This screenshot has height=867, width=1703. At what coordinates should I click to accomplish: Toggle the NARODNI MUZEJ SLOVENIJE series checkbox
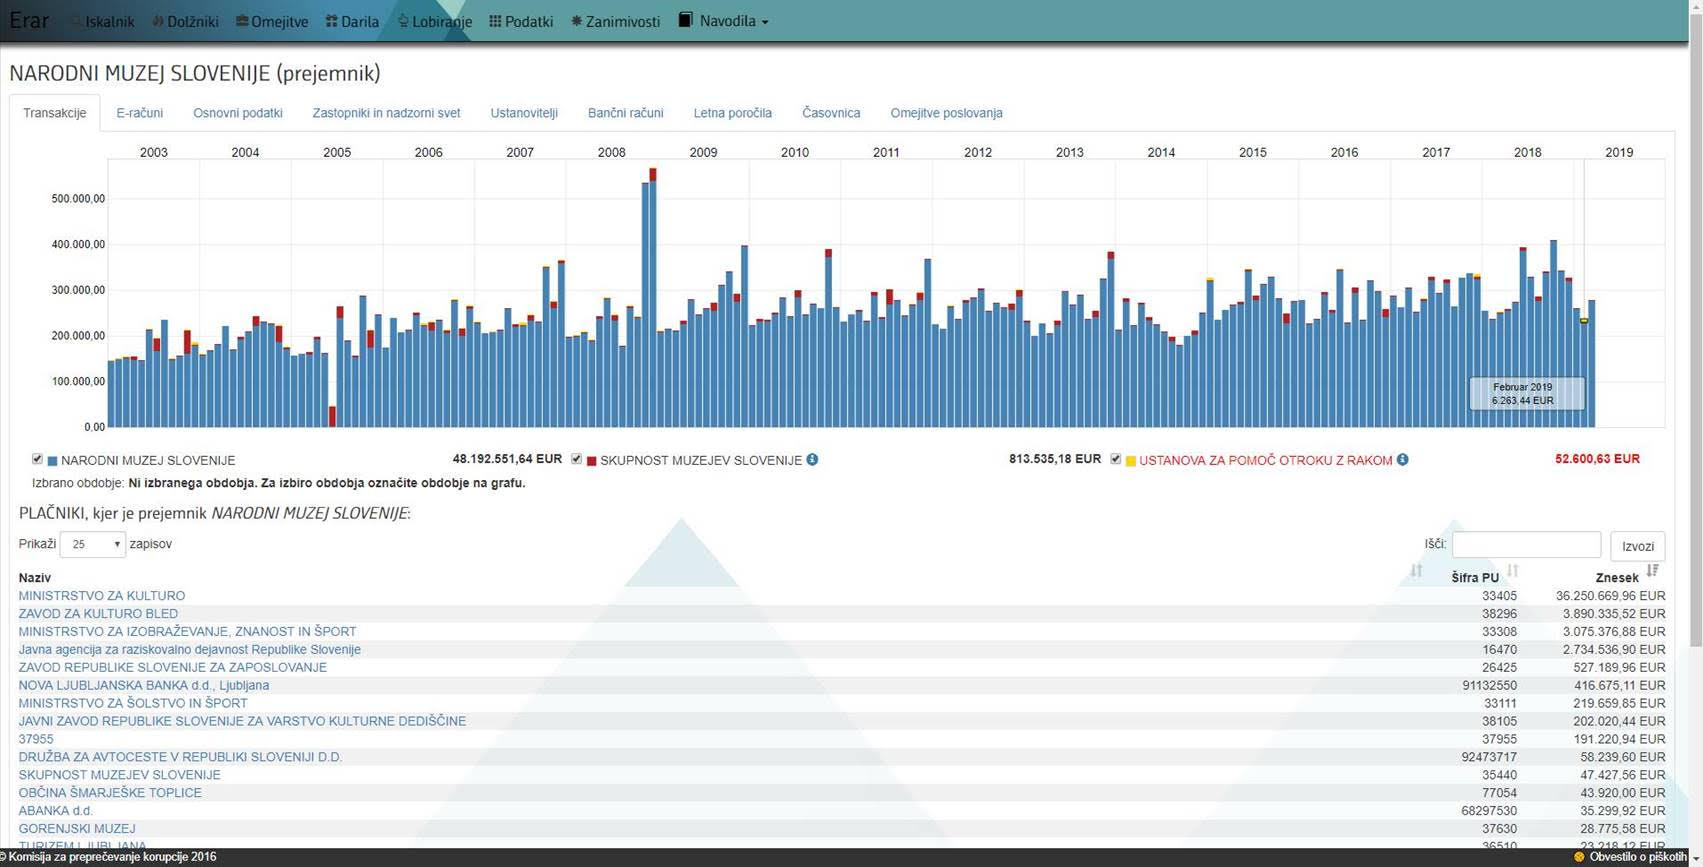[x=37, y=459]
